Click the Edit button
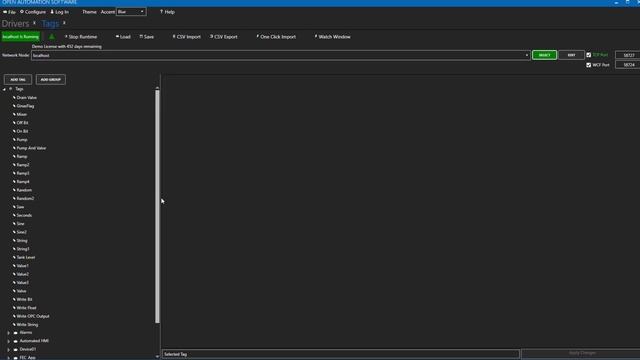 pyautogui.click(x=571, y=55)
